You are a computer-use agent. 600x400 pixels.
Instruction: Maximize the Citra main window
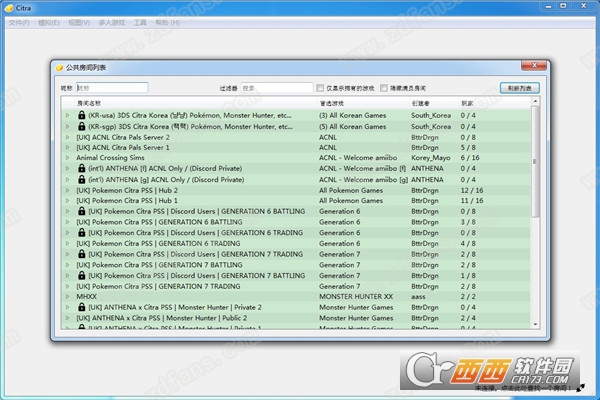[563, 6]
